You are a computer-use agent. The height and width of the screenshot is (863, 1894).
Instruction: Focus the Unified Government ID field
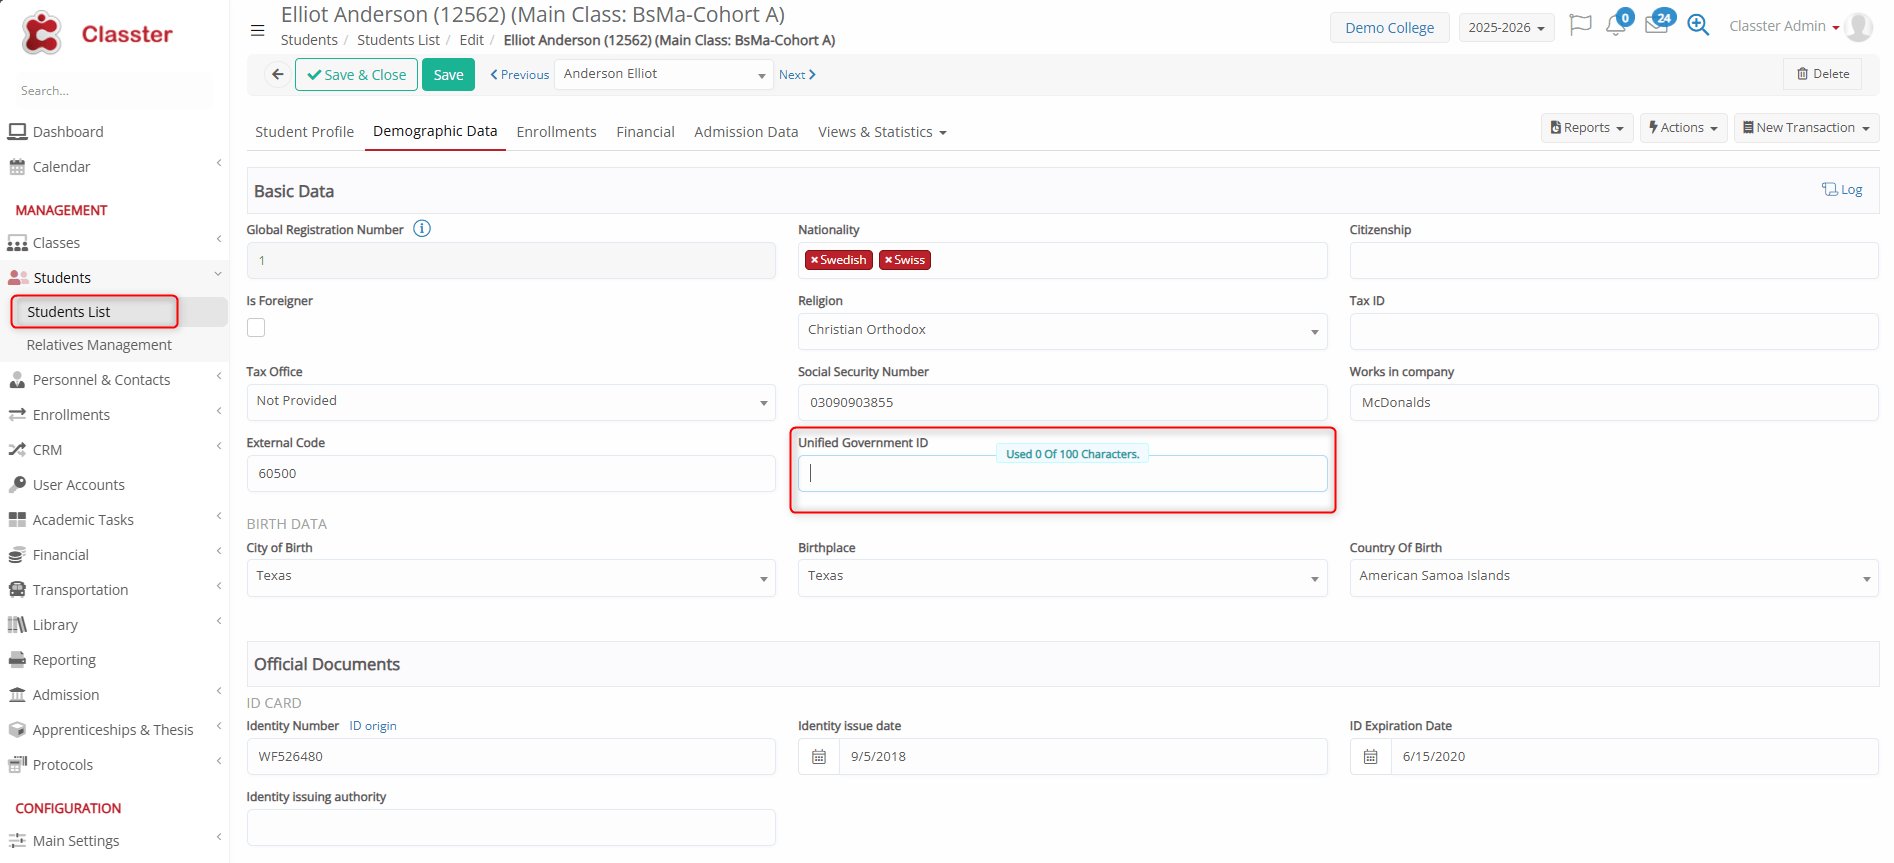1061,474
